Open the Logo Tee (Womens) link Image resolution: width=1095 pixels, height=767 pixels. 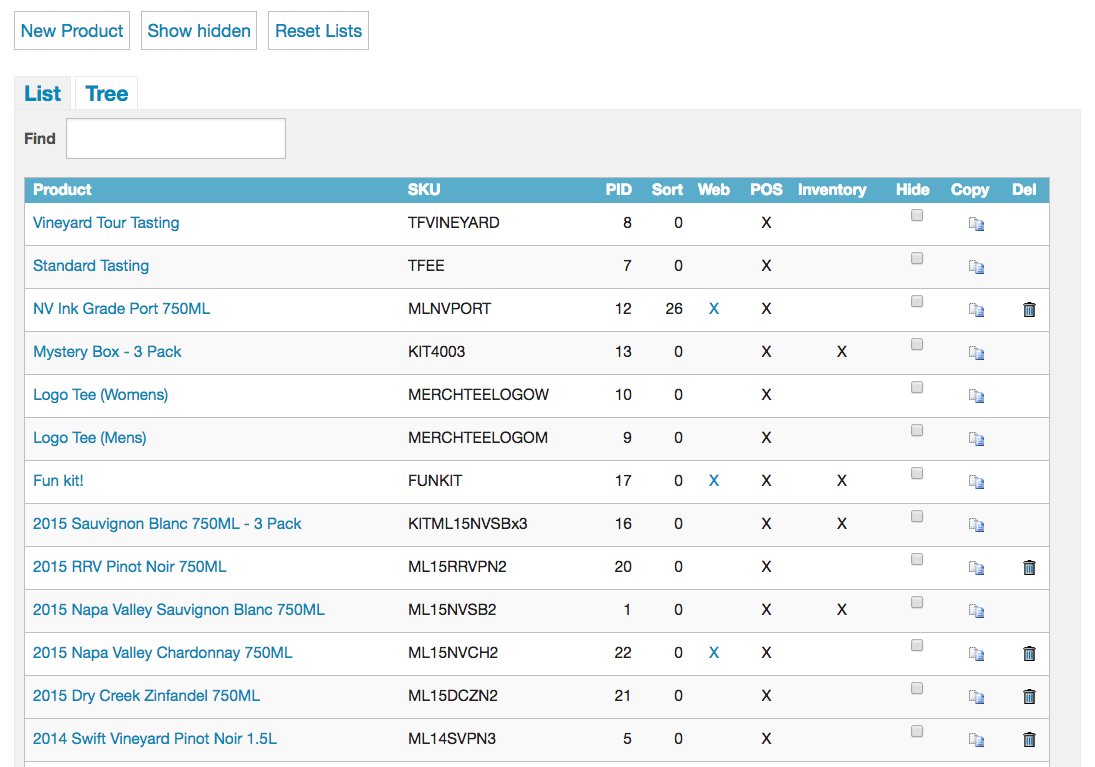coord(101,395)
